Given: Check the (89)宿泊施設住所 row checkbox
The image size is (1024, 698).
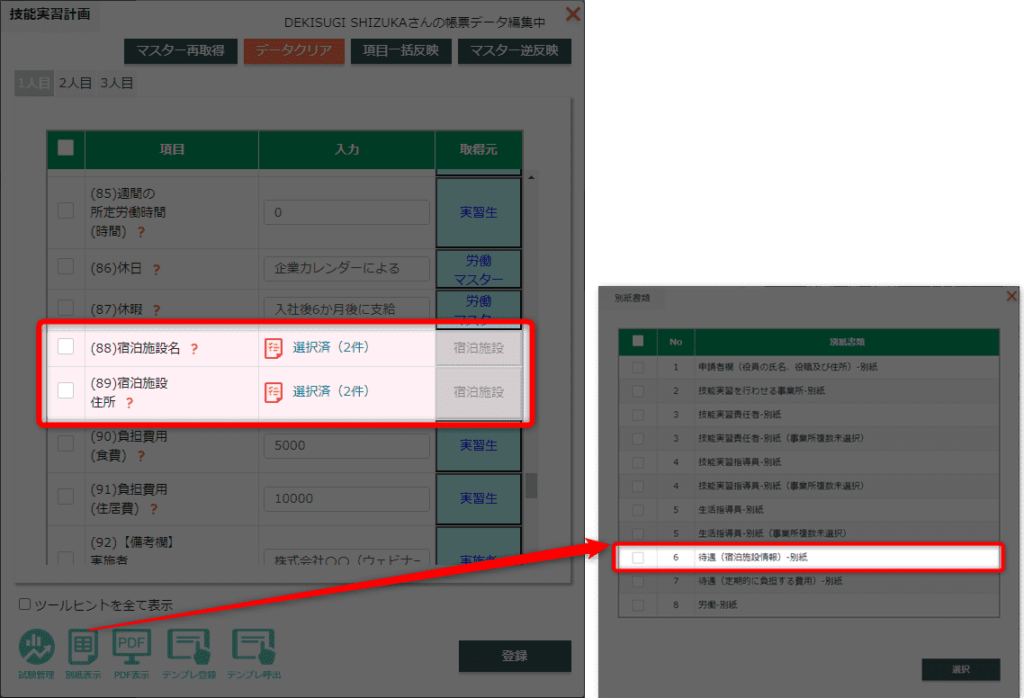Looking at the screenshot, I should point(65,390).
